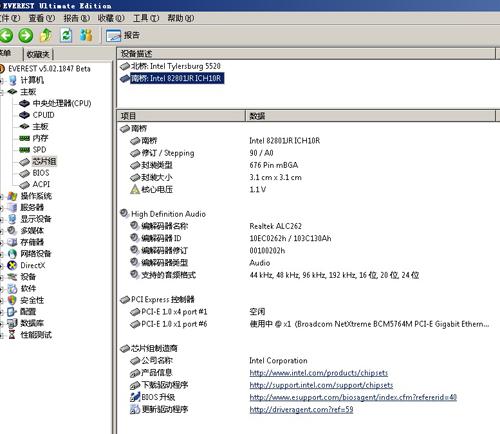This screenshot has height=434, width=500.
Task: Select the 软件 software icon in tree
Action: 13,288
